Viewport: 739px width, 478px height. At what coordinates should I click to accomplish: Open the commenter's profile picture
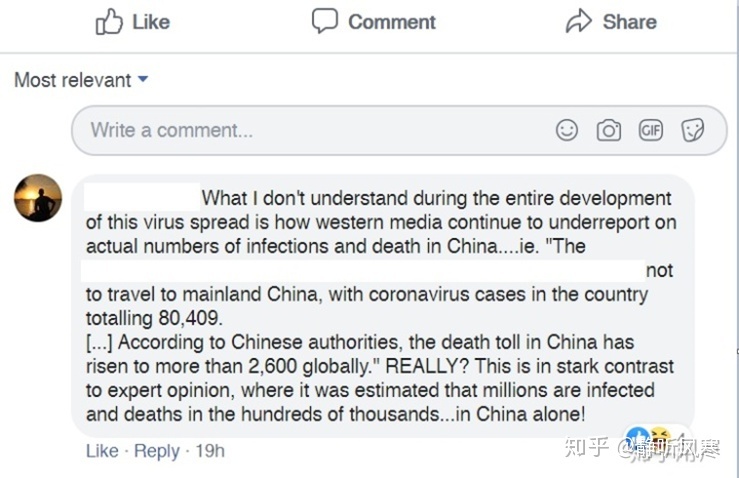[38, 198]
